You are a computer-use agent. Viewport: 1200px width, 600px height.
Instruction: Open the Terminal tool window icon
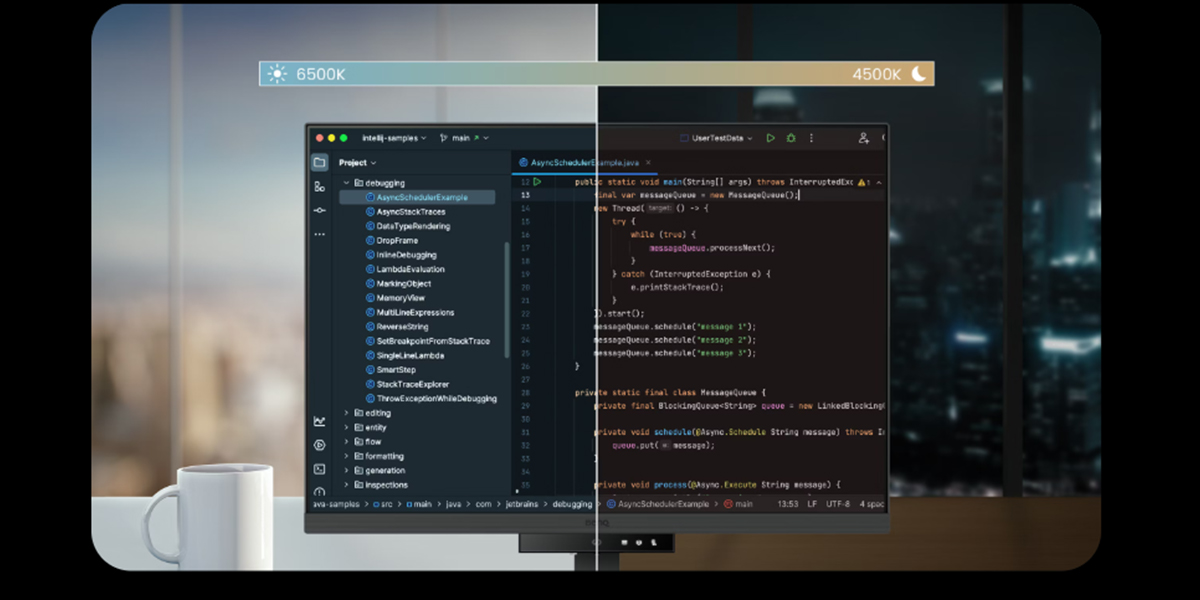point(319,468)
